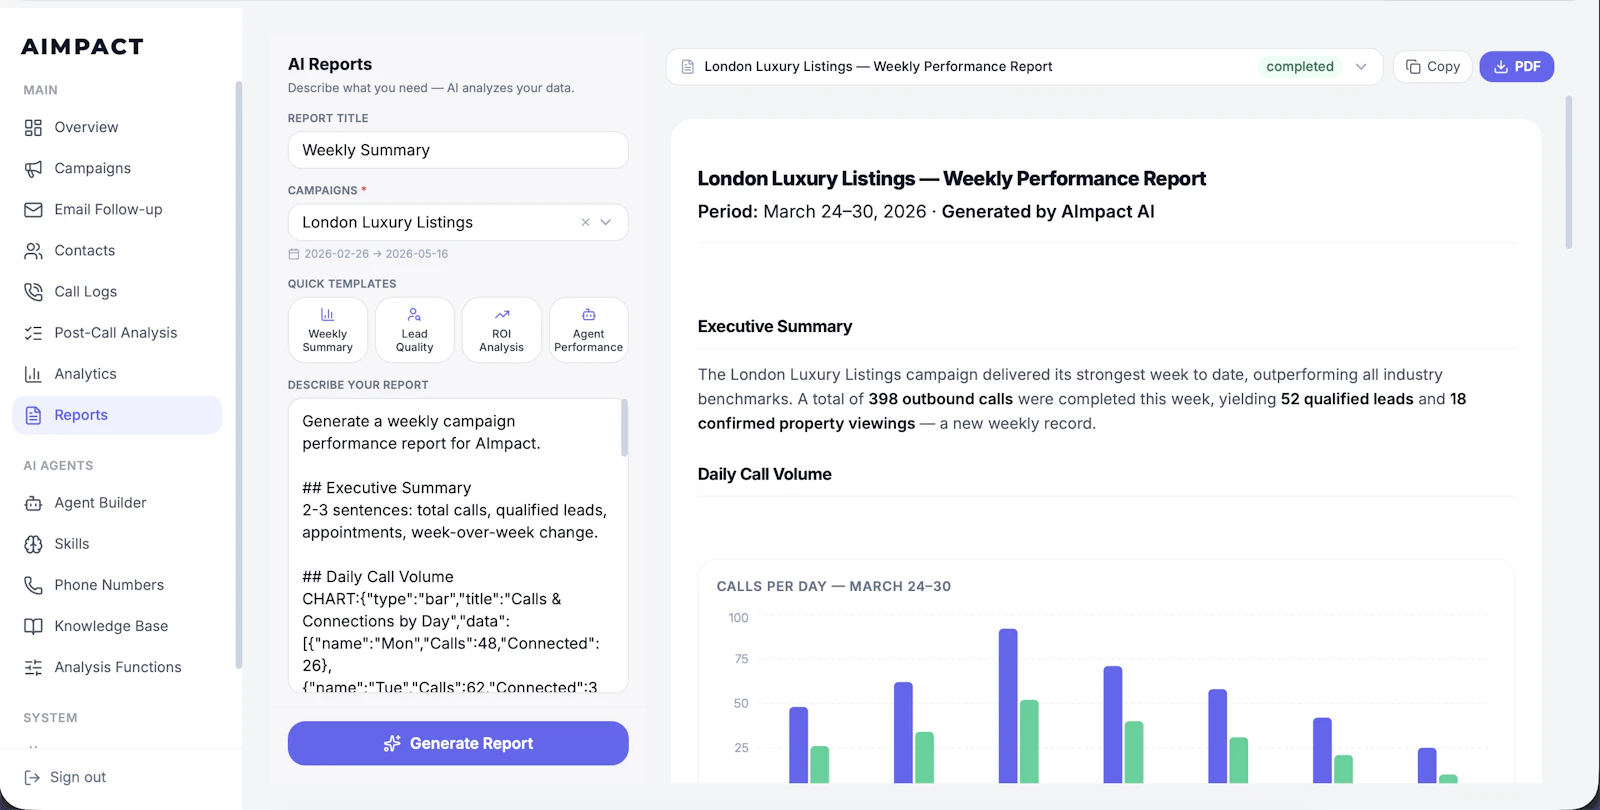
Task: Click the report preview vertical scrollbar
Action: (1569, 172)
